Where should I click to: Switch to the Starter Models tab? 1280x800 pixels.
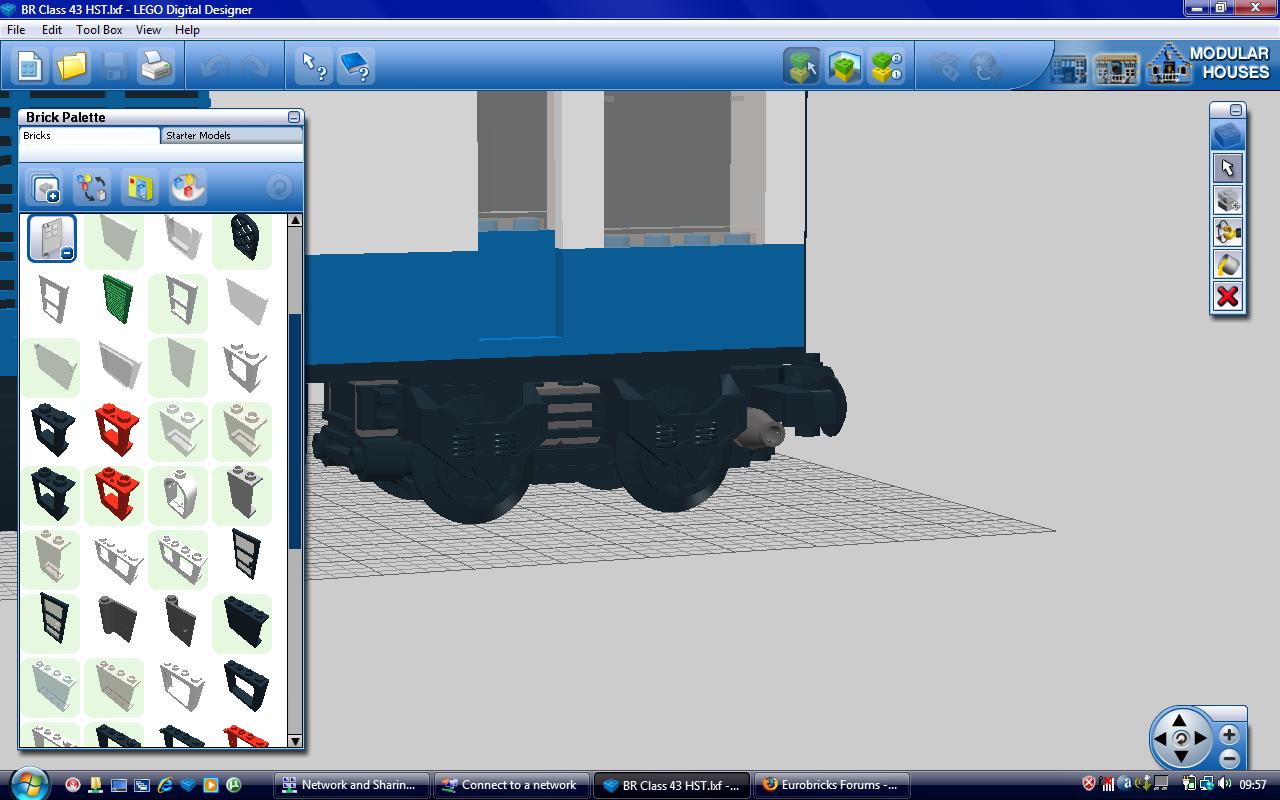(199, 135)
